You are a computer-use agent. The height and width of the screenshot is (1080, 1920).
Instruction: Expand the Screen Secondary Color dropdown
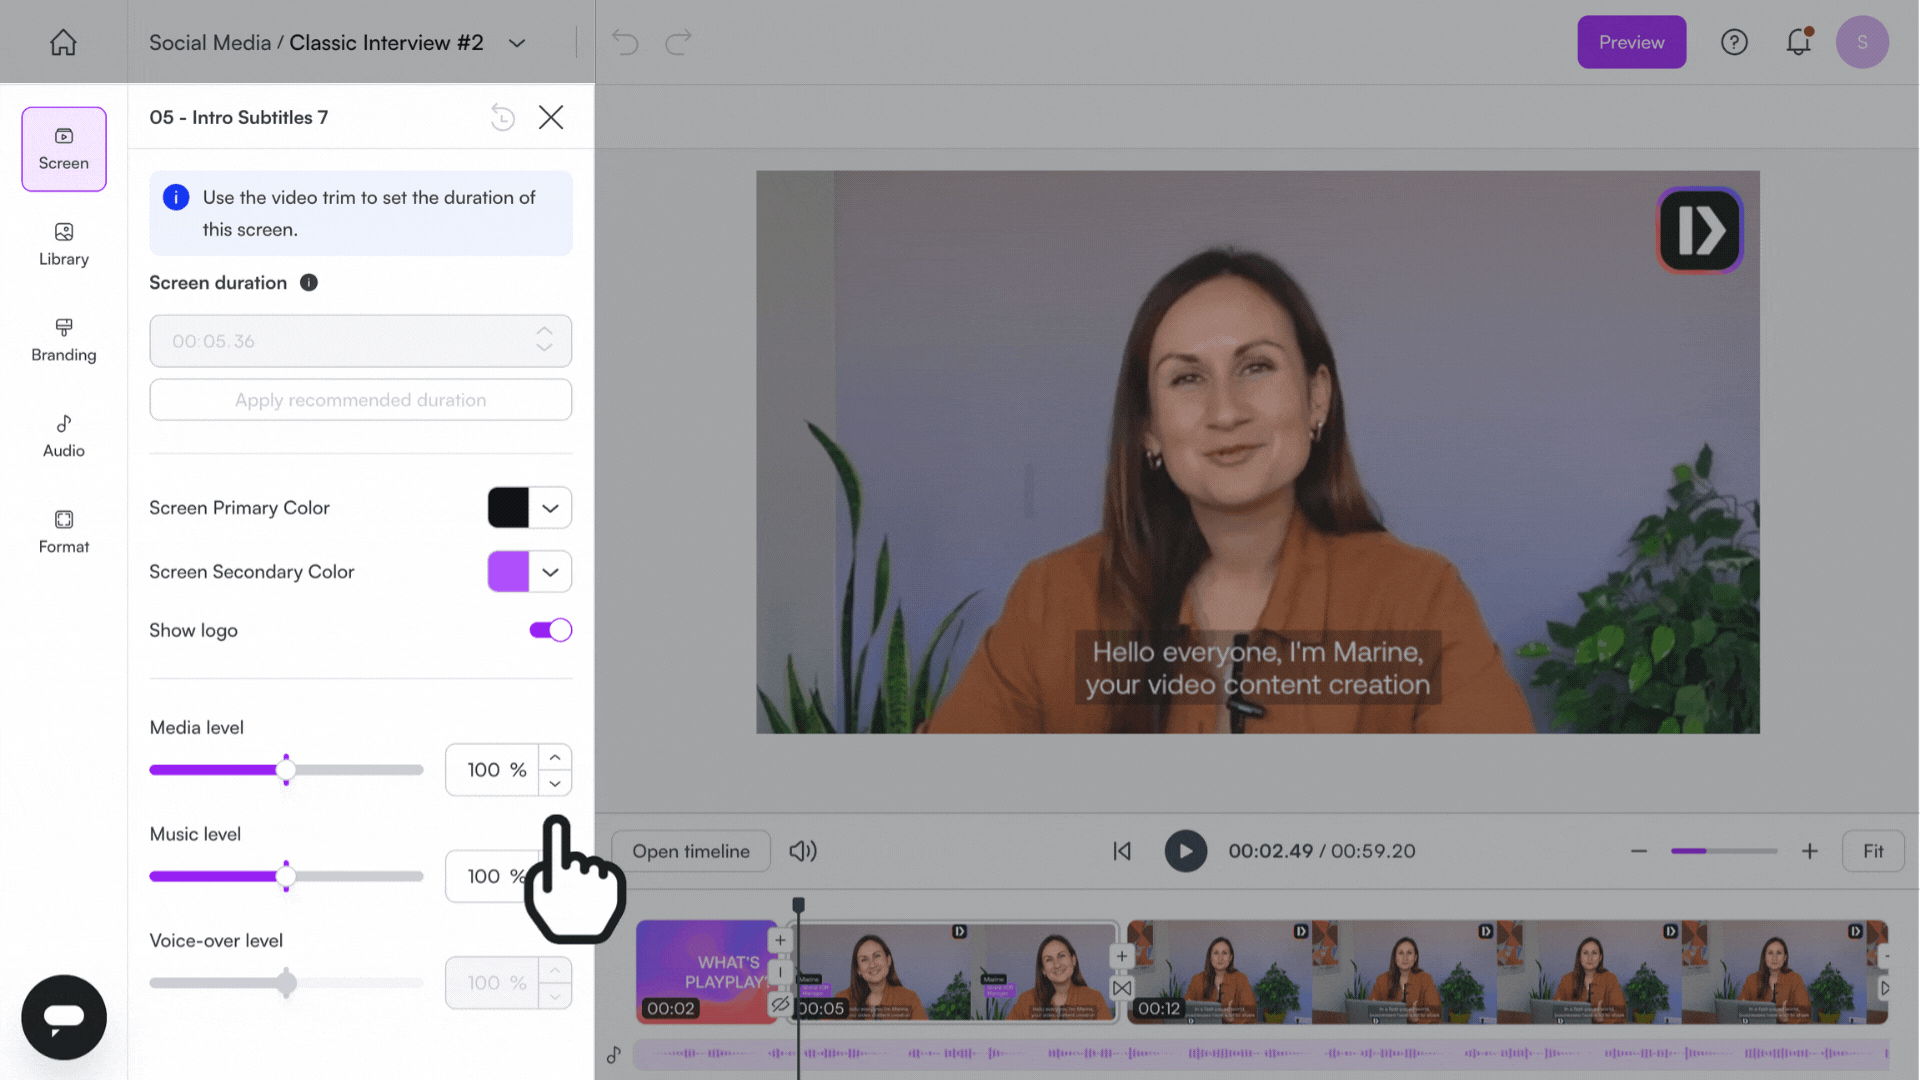[550, 572]
